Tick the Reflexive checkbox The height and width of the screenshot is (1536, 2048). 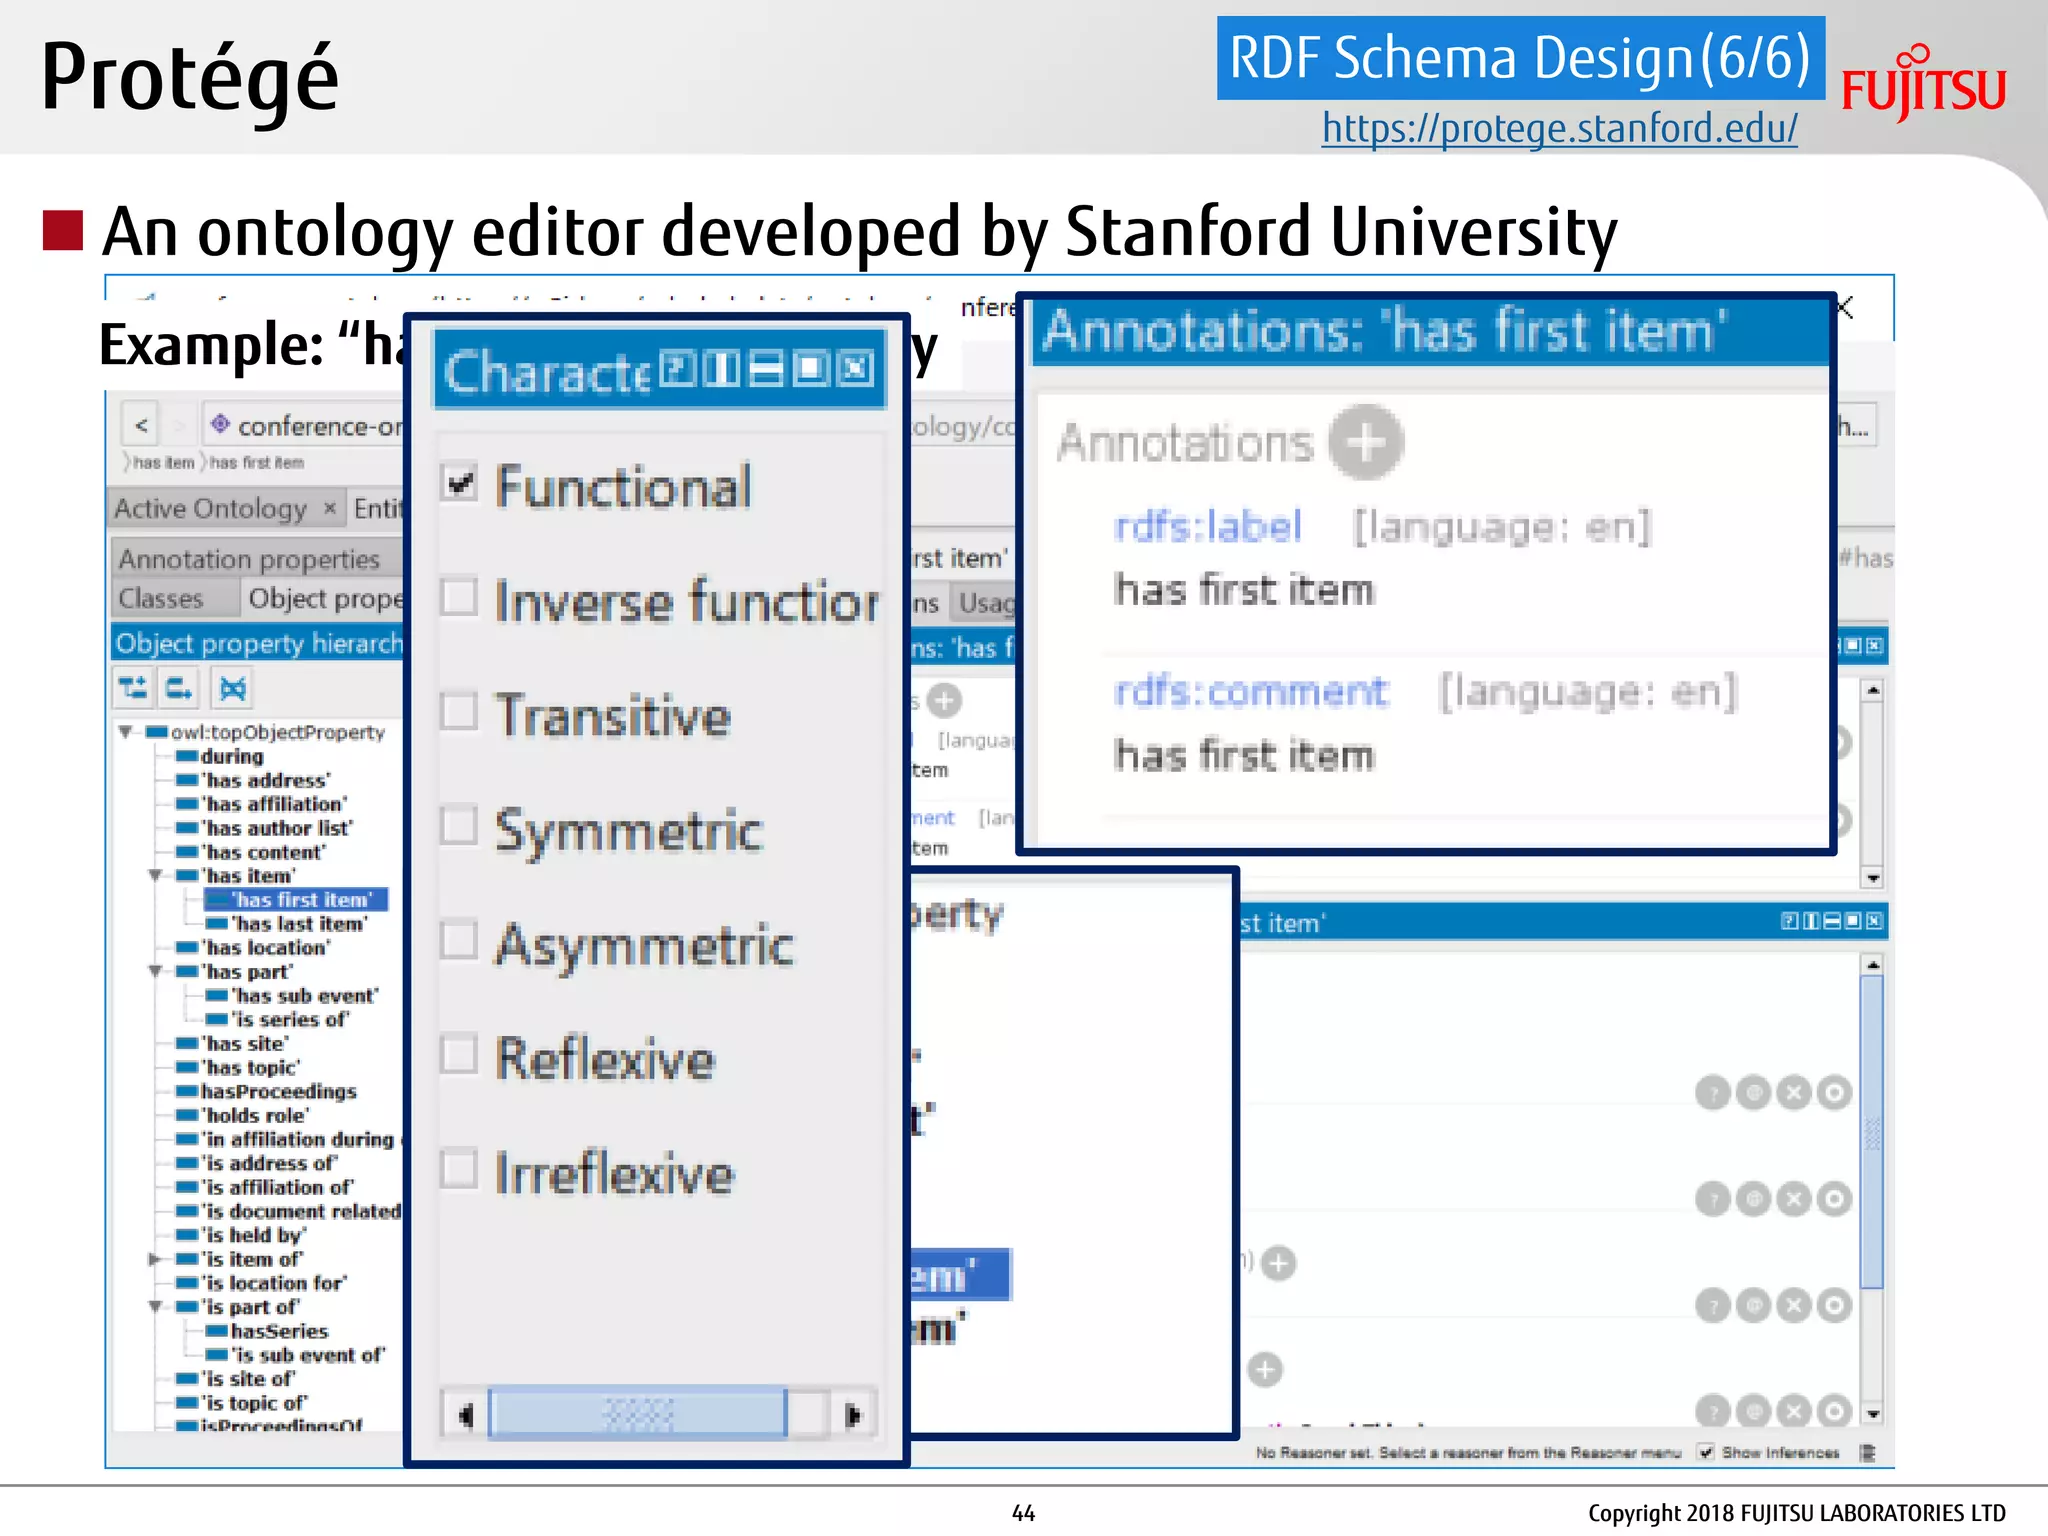click(x=459, y=1054)
